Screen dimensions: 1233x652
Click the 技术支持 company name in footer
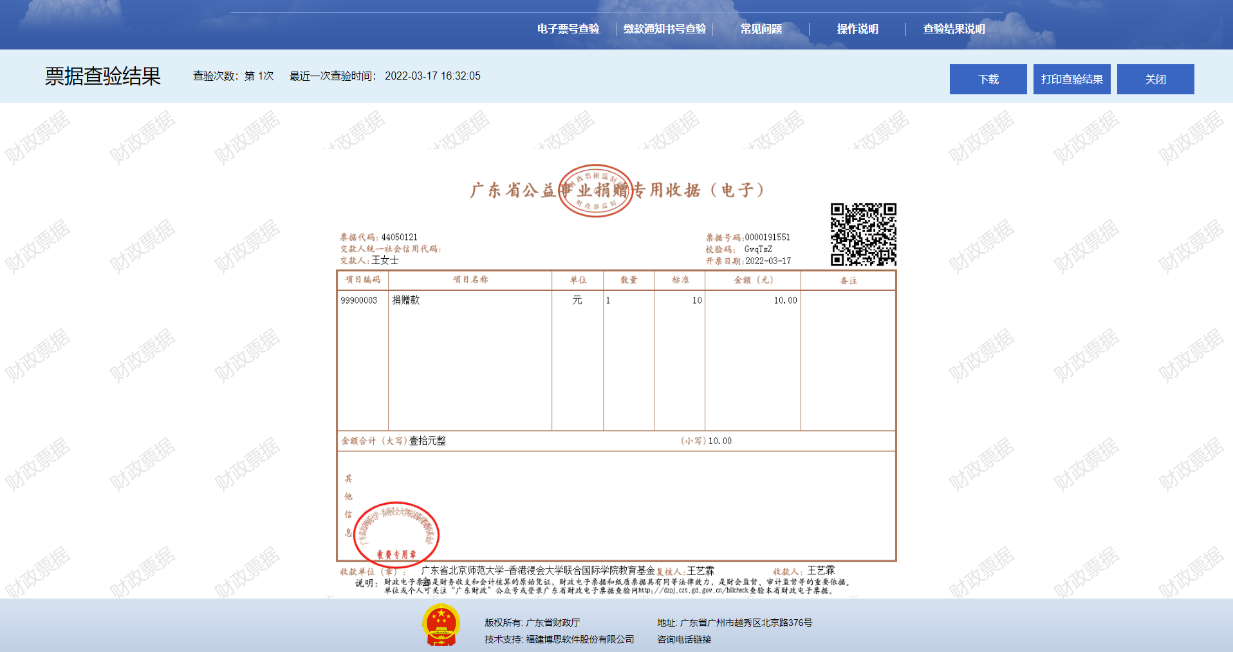[x=580, y=639]
